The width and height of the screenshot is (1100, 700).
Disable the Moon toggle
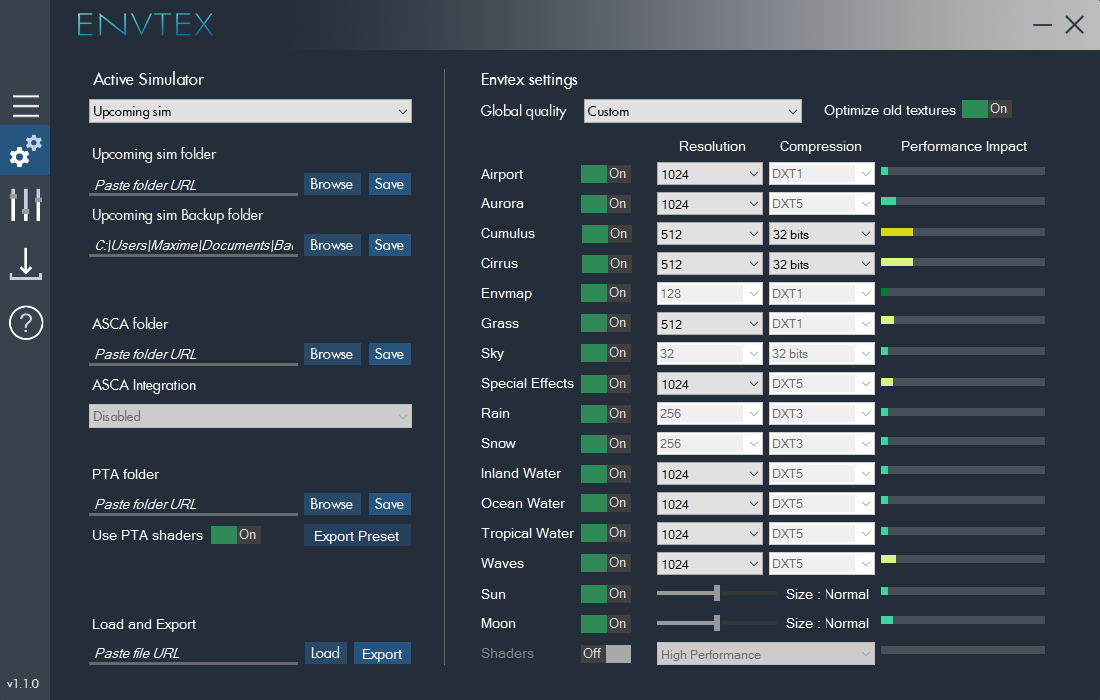click(x=605, y=623)
